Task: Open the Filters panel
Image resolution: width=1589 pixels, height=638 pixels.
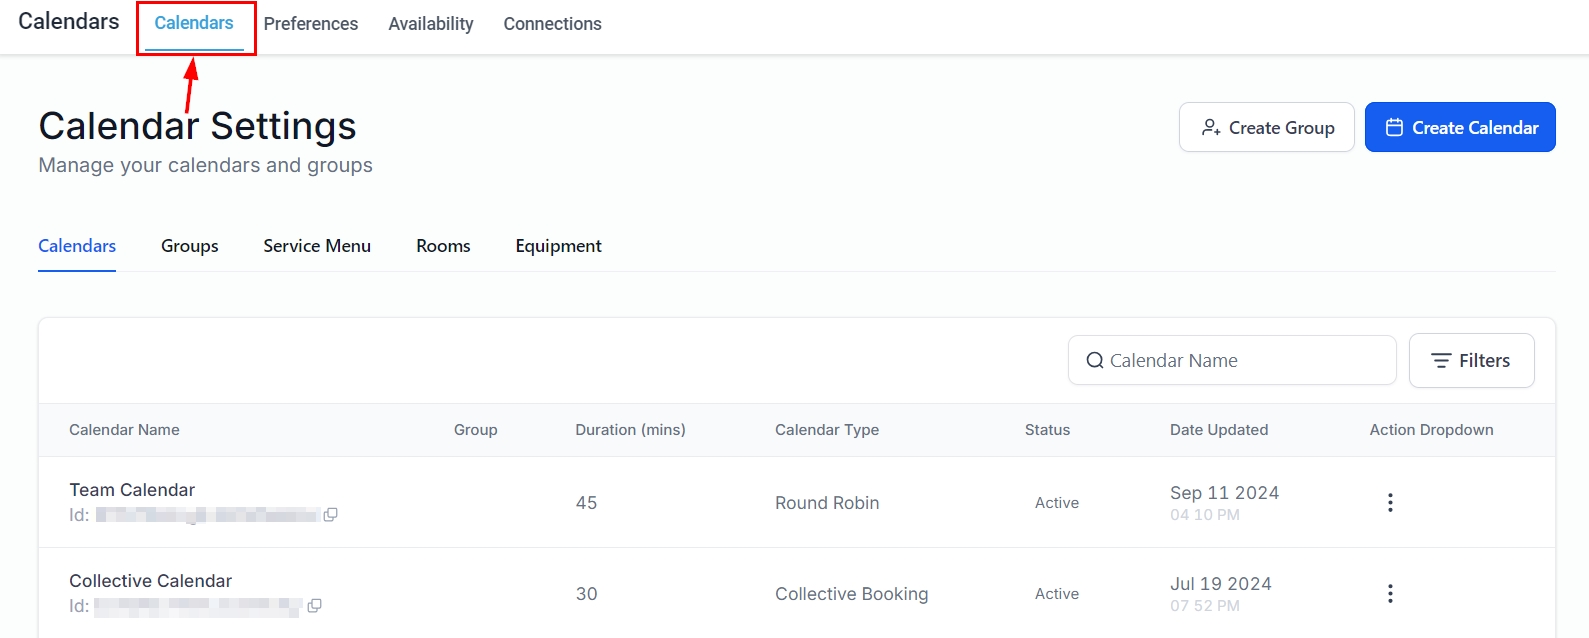Action: [1471, 361]
